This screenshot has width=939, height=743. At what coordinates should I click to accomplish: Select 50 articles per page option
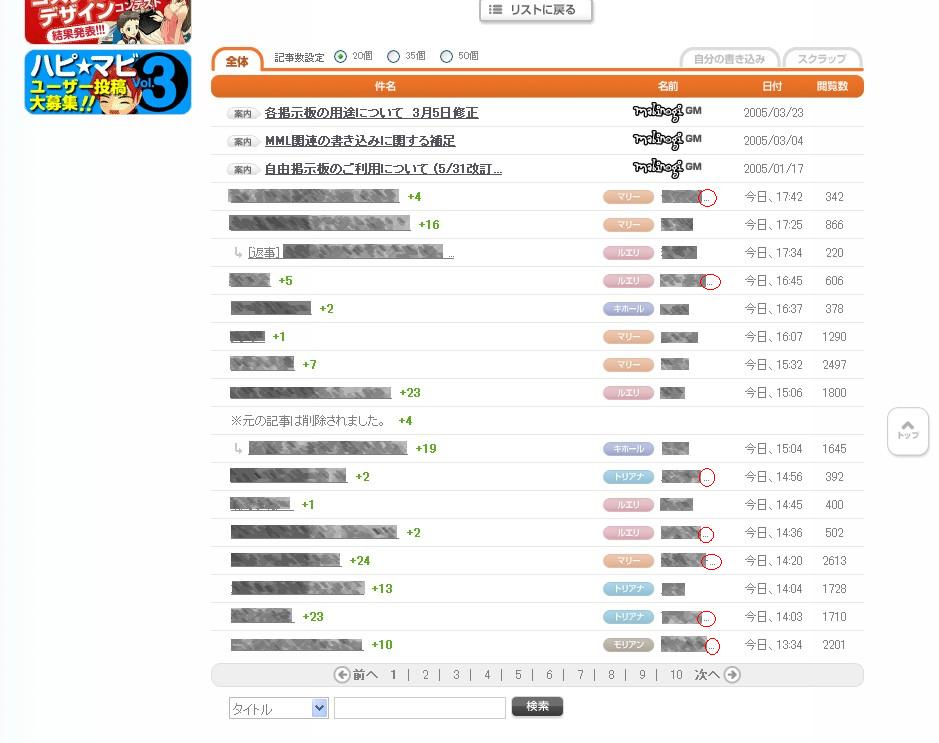(x=446, y=57)
